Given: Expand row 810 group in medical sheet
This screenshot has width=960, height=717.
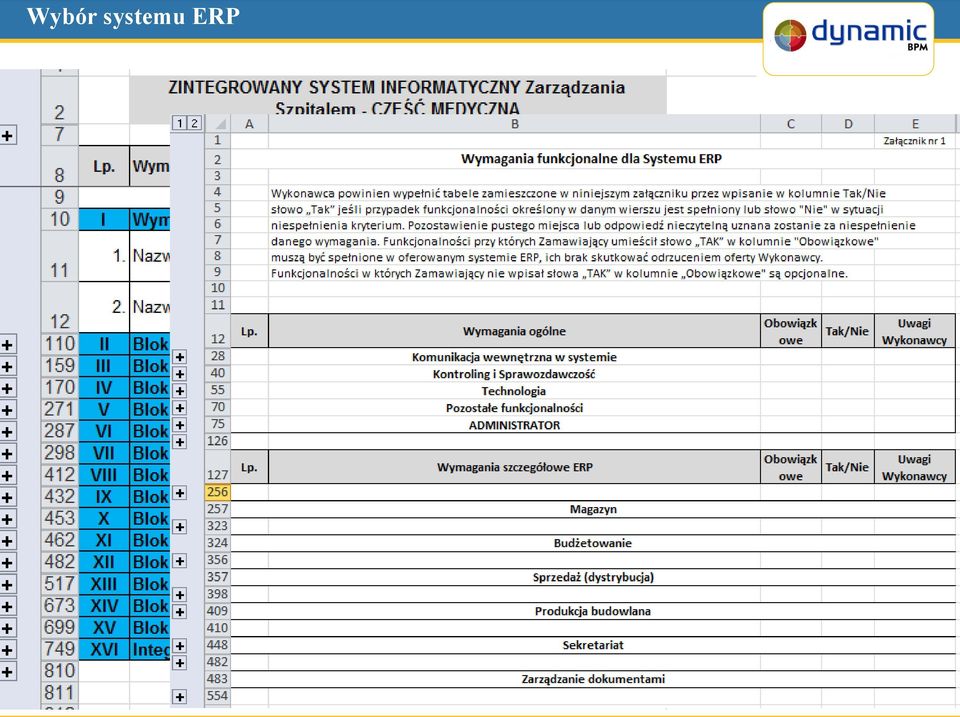Looking at the screenshot, I should click(7, 672).
